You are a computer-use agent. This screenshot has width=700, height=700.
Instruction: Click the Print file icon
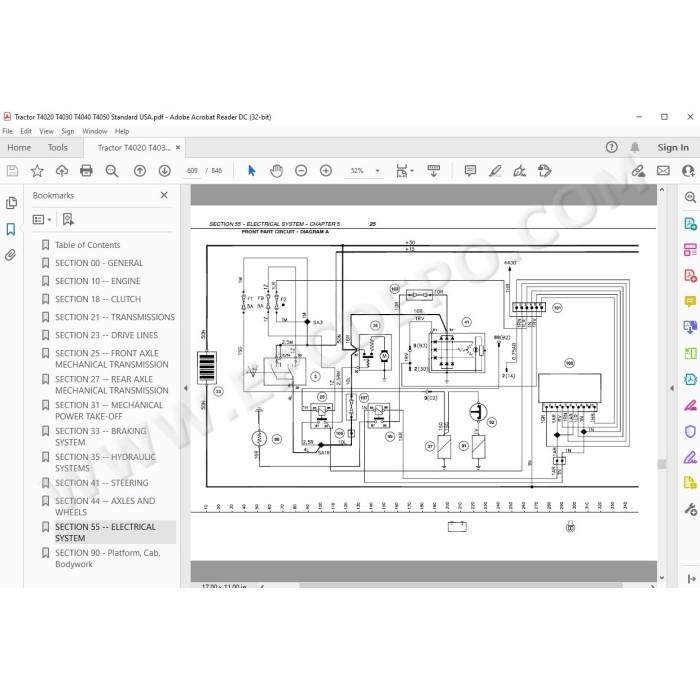(86, 171)
